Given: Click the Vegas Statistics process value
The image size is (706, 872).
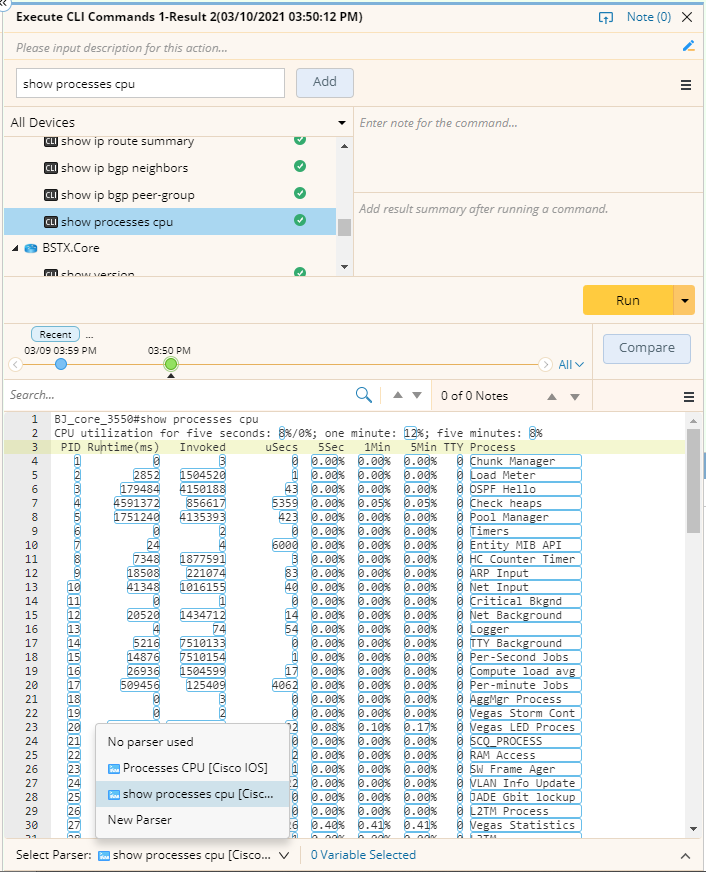Looking at the screenshot, I should (525, 825).
